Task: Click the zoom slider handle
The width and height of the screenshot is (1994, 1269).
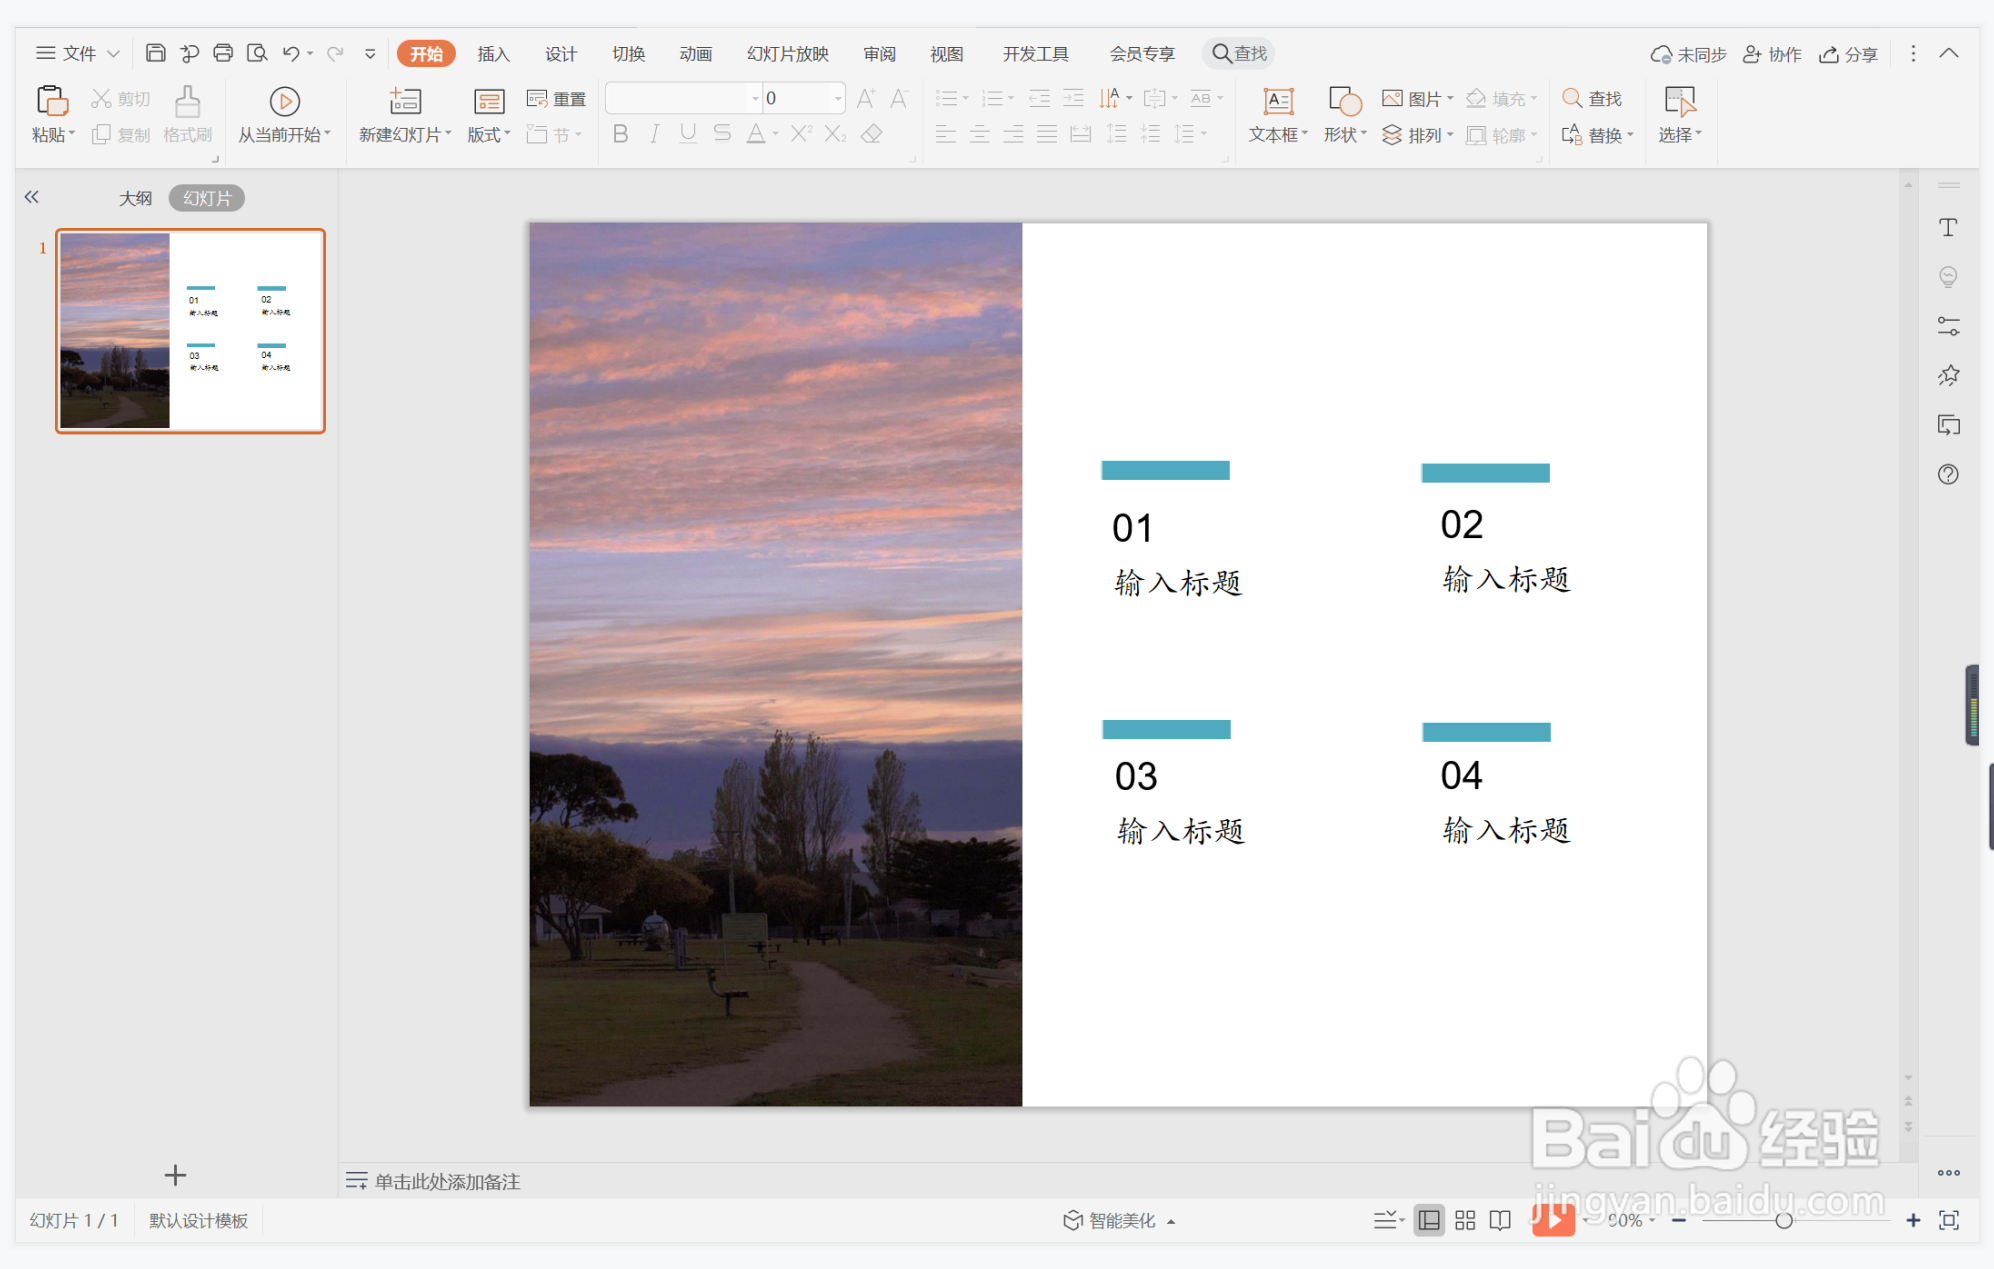Action: click(1783, 1220)
